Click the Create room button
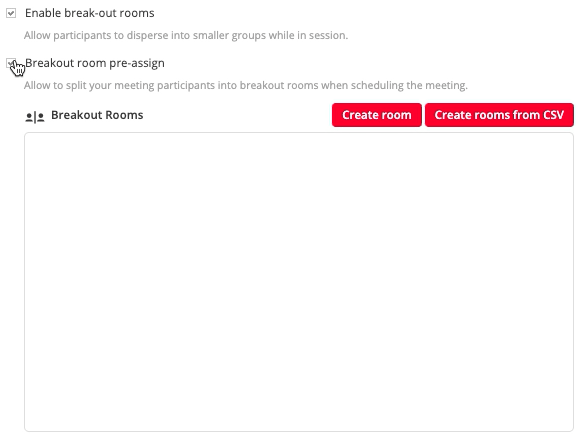 [x=377, y=115]
